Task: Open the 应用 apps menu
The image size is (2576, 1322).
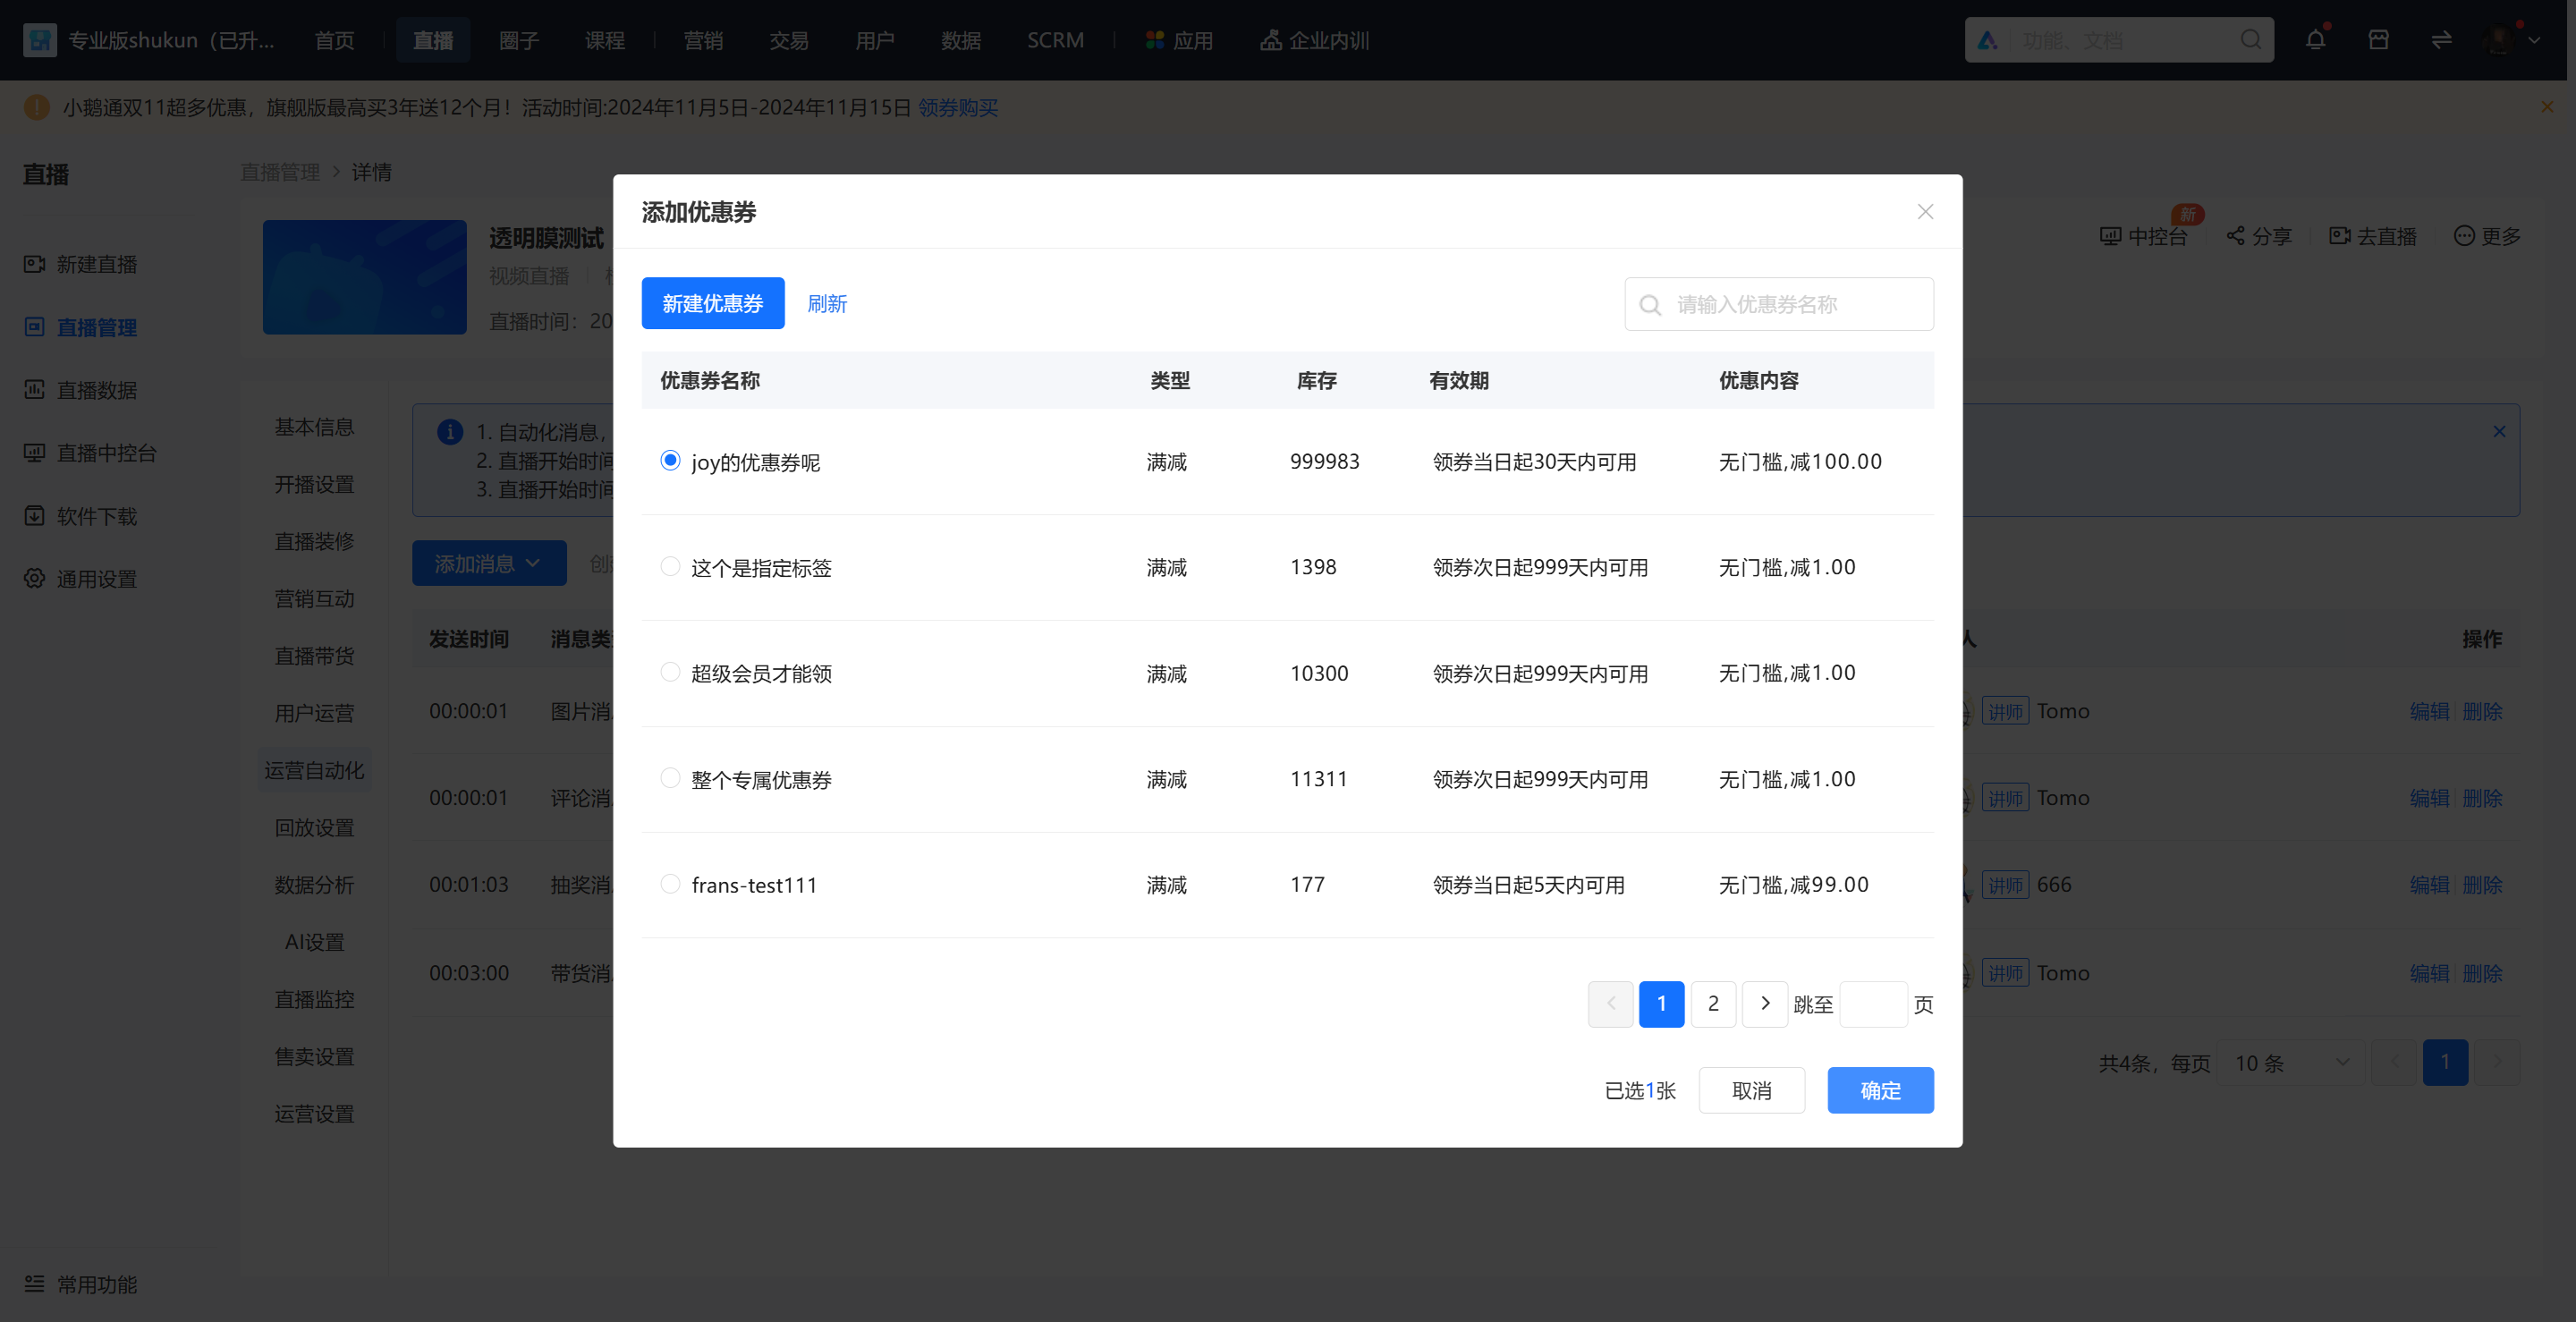Action: point(1179,40)
